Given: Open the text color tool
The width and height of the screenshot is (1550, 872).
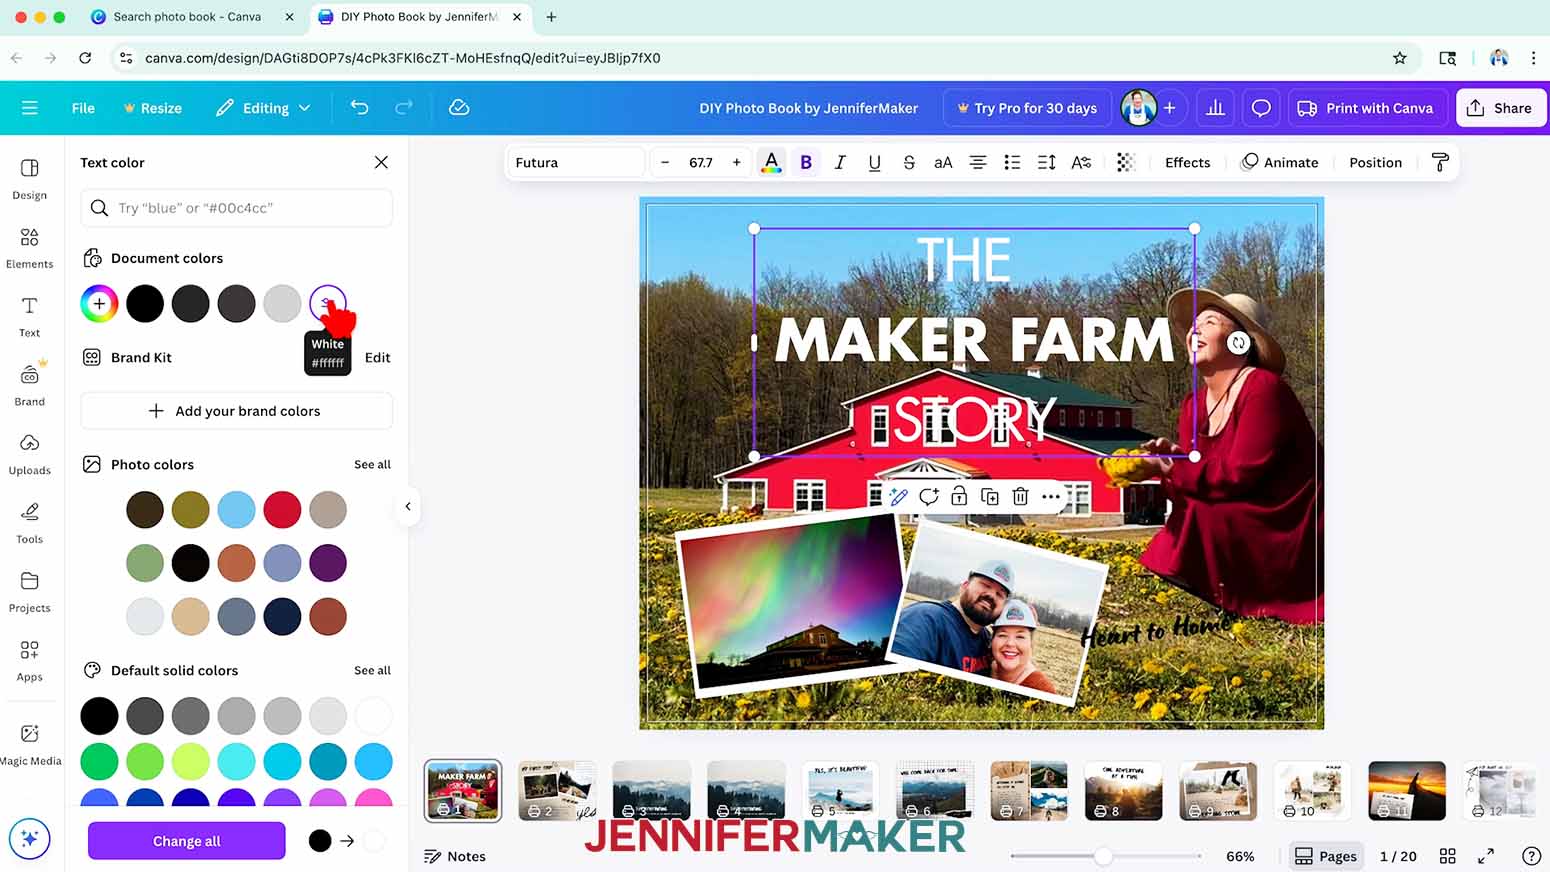Looking at the screenshot, I should click(771, 162).
